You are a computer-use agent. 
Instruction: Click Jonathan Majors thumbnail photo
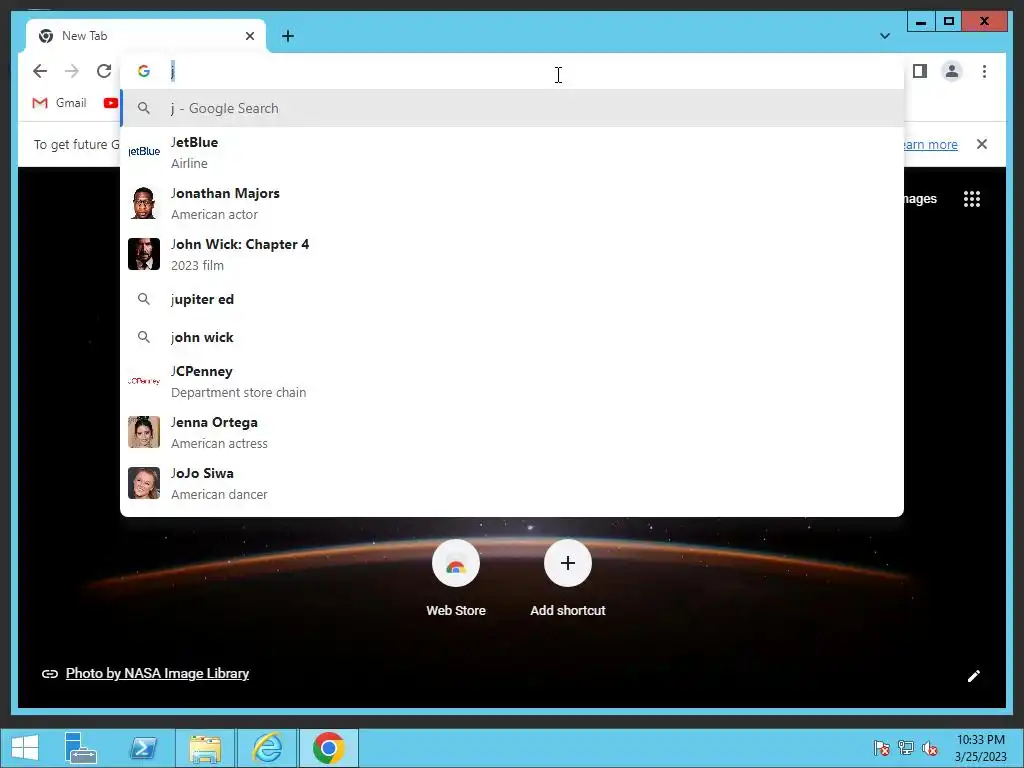[144, 203]
